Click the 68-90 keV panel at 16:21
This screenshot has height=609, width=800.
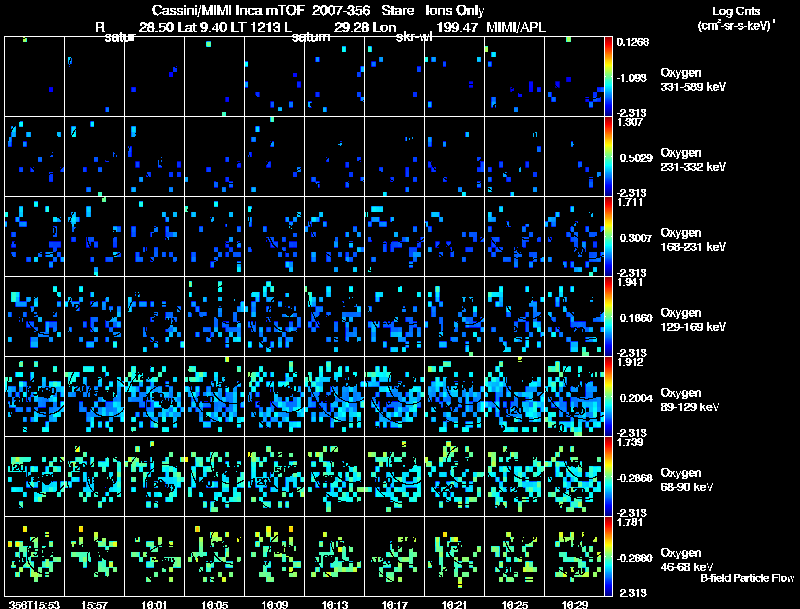(455, 477)
